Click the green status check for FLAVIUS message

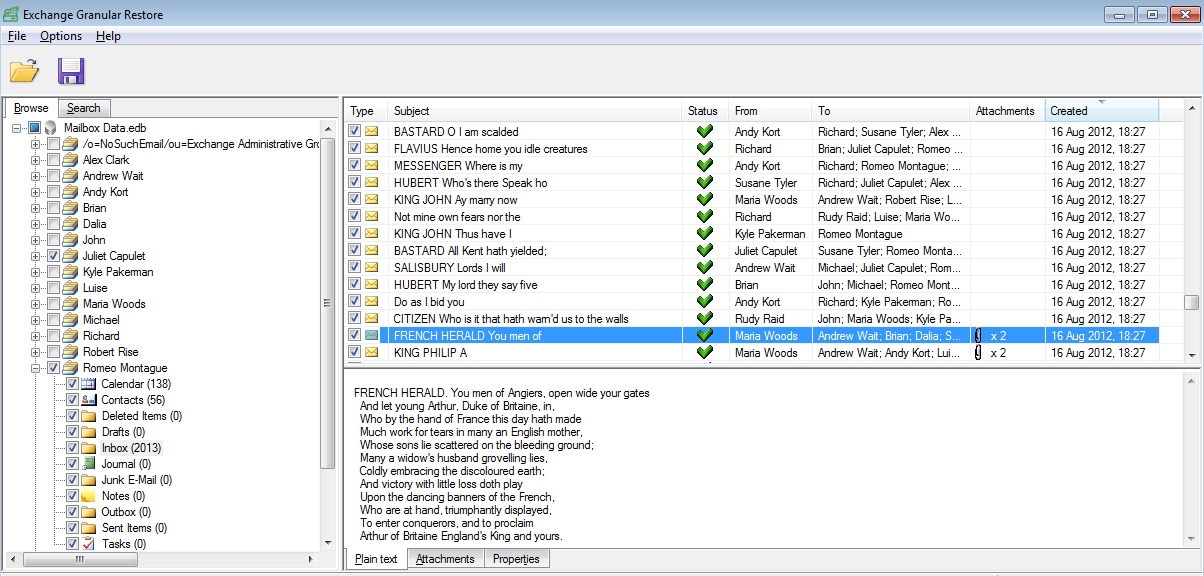[x=704, y=149]
